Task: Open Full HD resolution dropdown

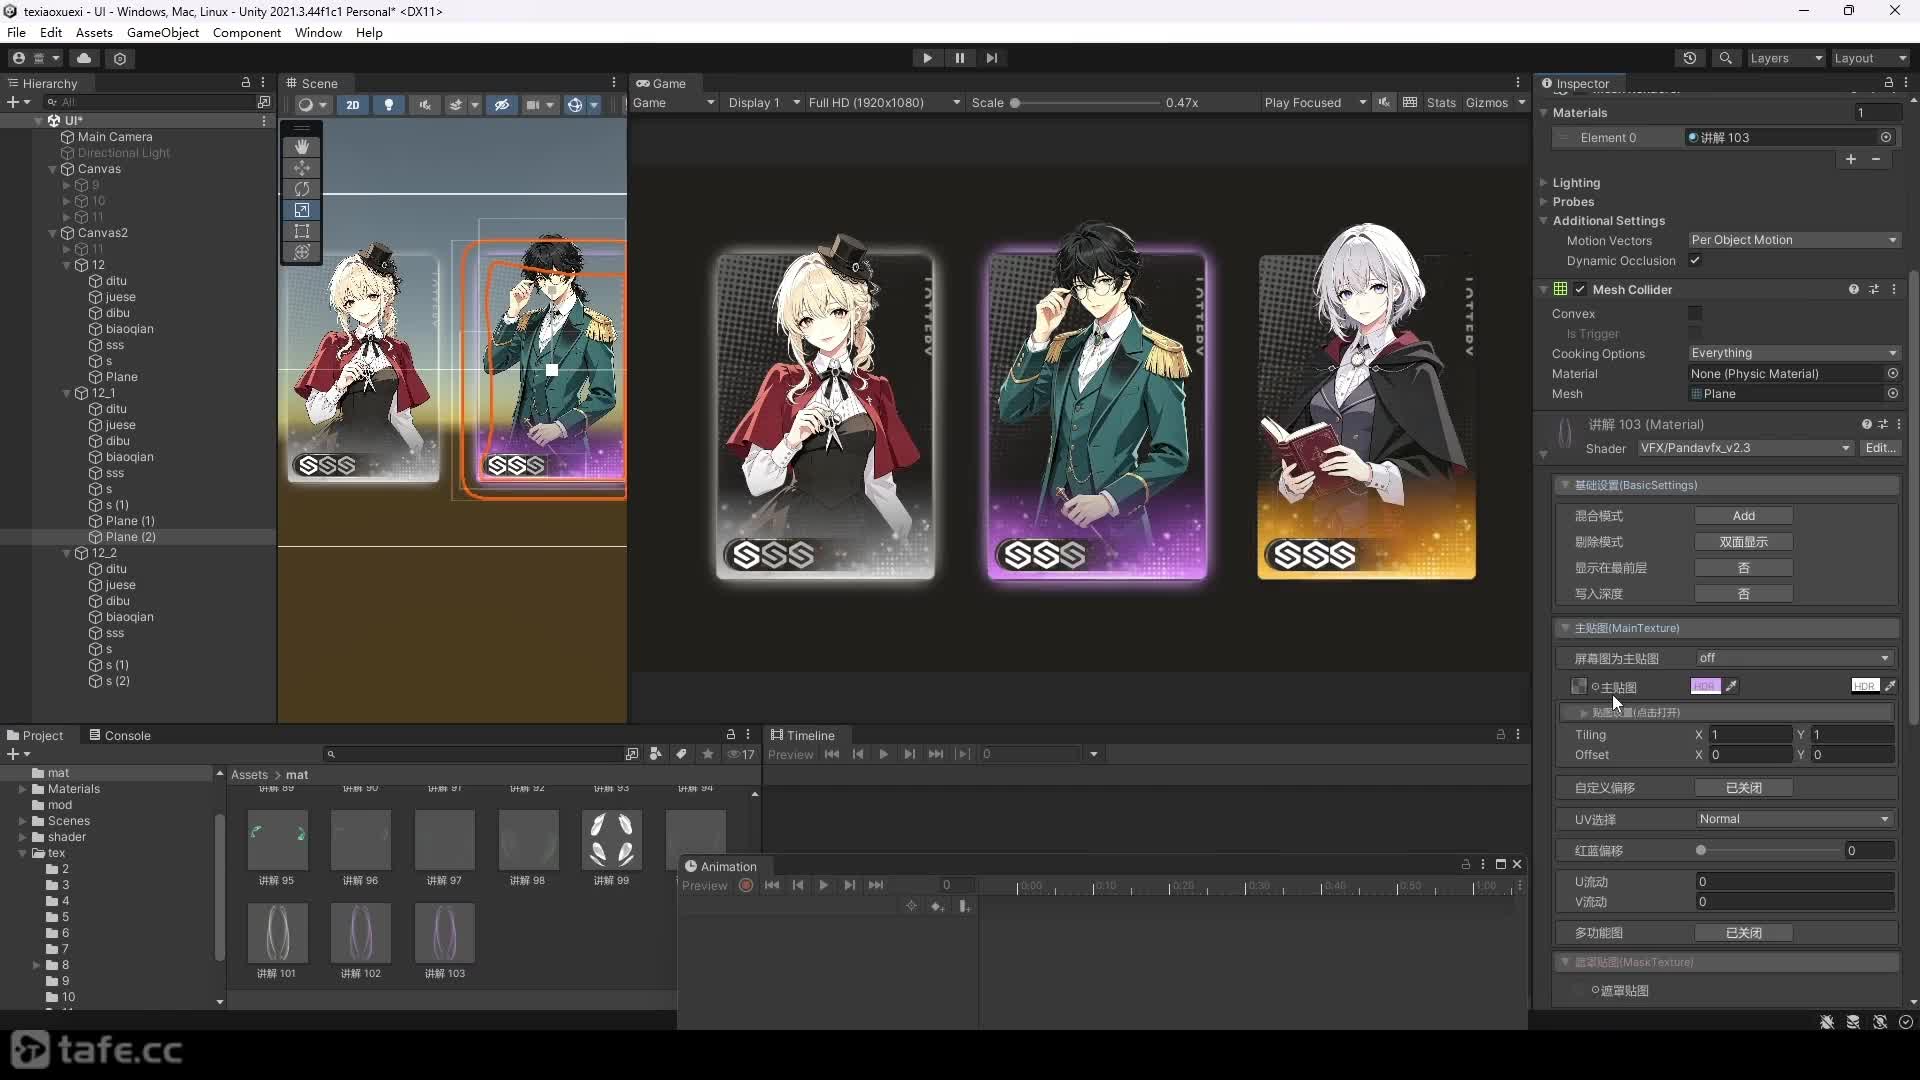Action: [884, 103]
